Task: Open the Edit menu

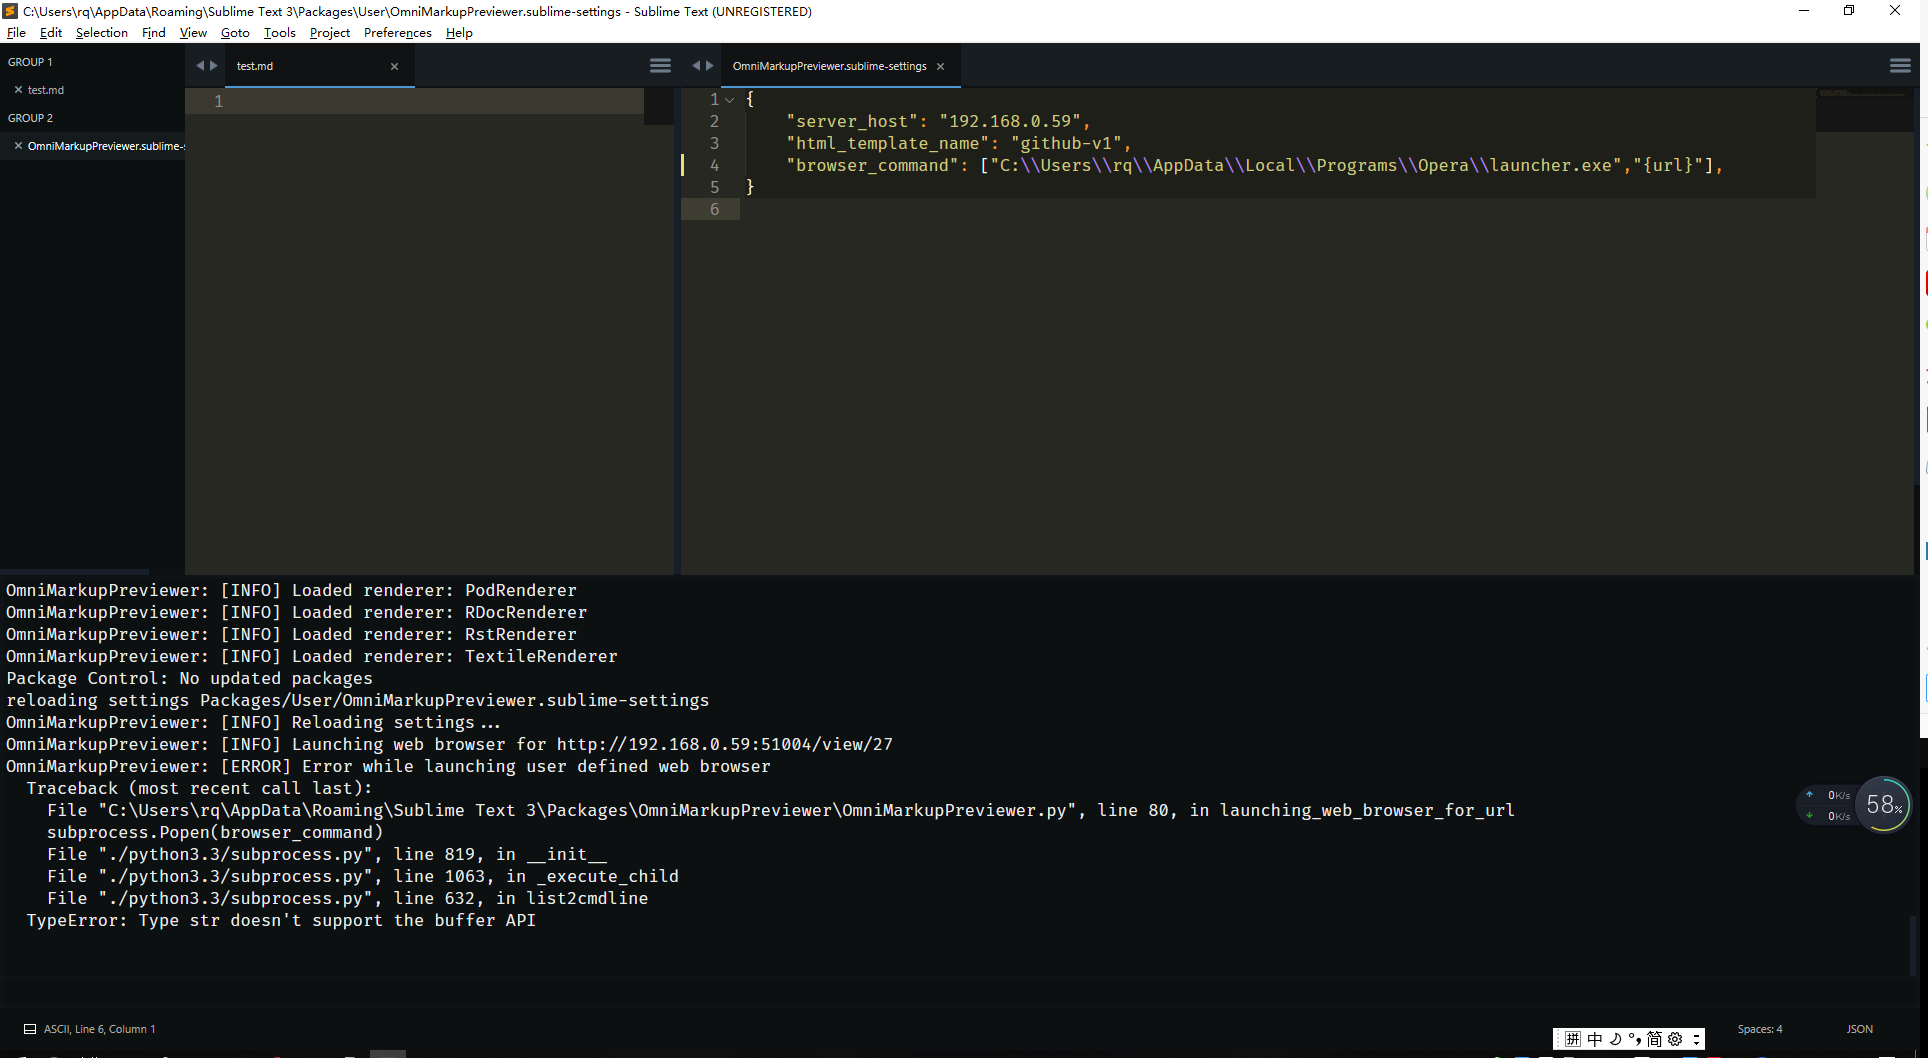Action: (x=51, y=32)
